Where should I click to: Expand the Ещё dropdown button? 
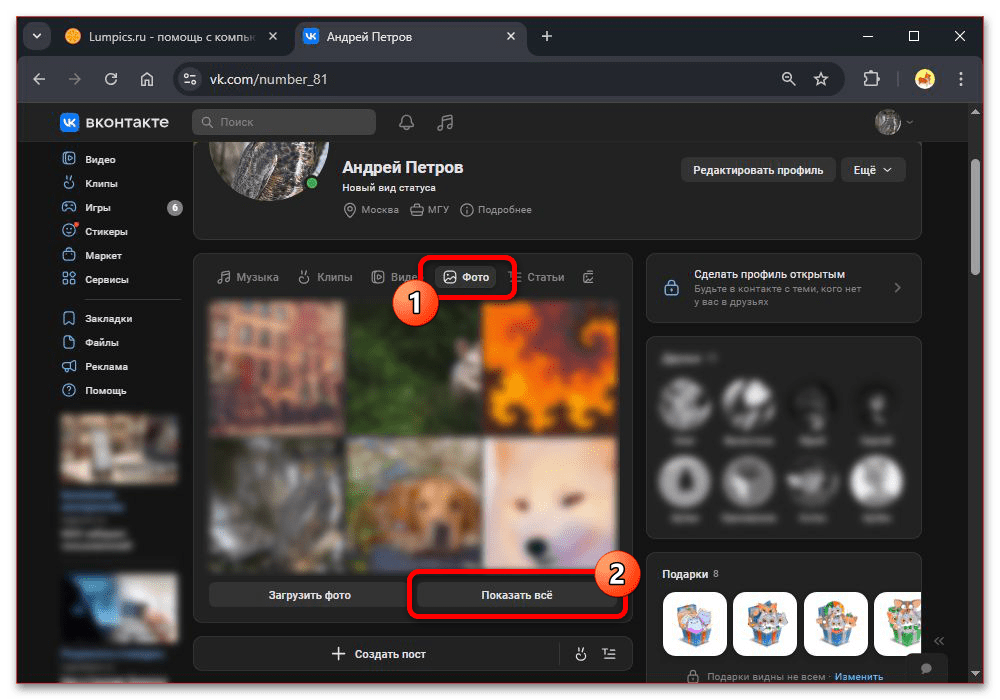872,170
